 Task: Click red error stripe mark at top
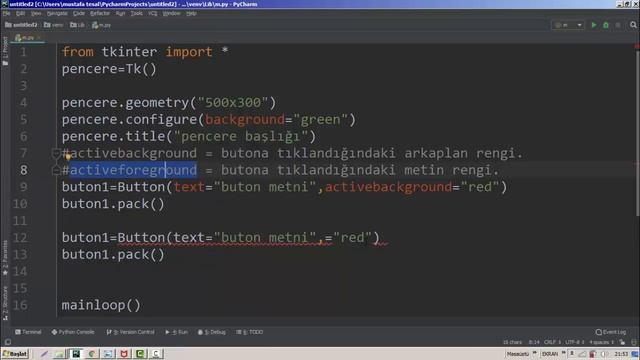coord(637,47)
